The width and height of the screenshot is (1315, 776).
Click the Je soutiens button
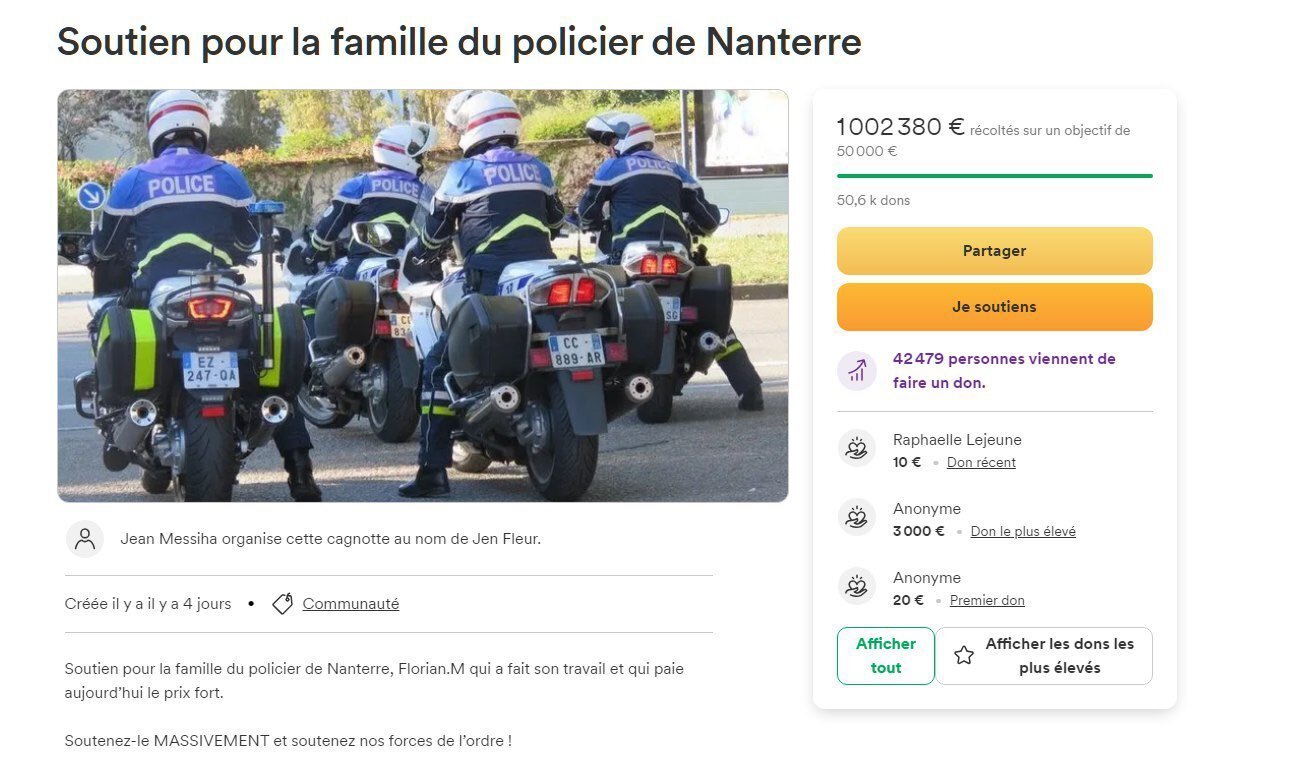tap(995, 307)
